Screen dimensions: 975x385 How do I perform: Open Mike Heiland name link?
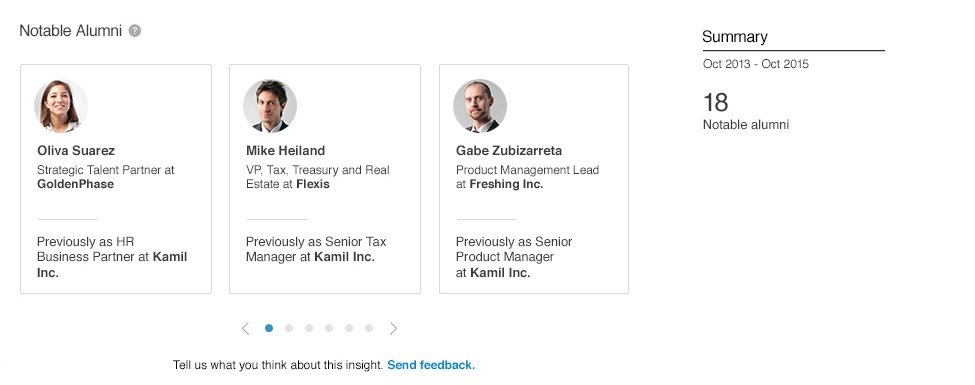pyautogui.click(x=285, y=151)
